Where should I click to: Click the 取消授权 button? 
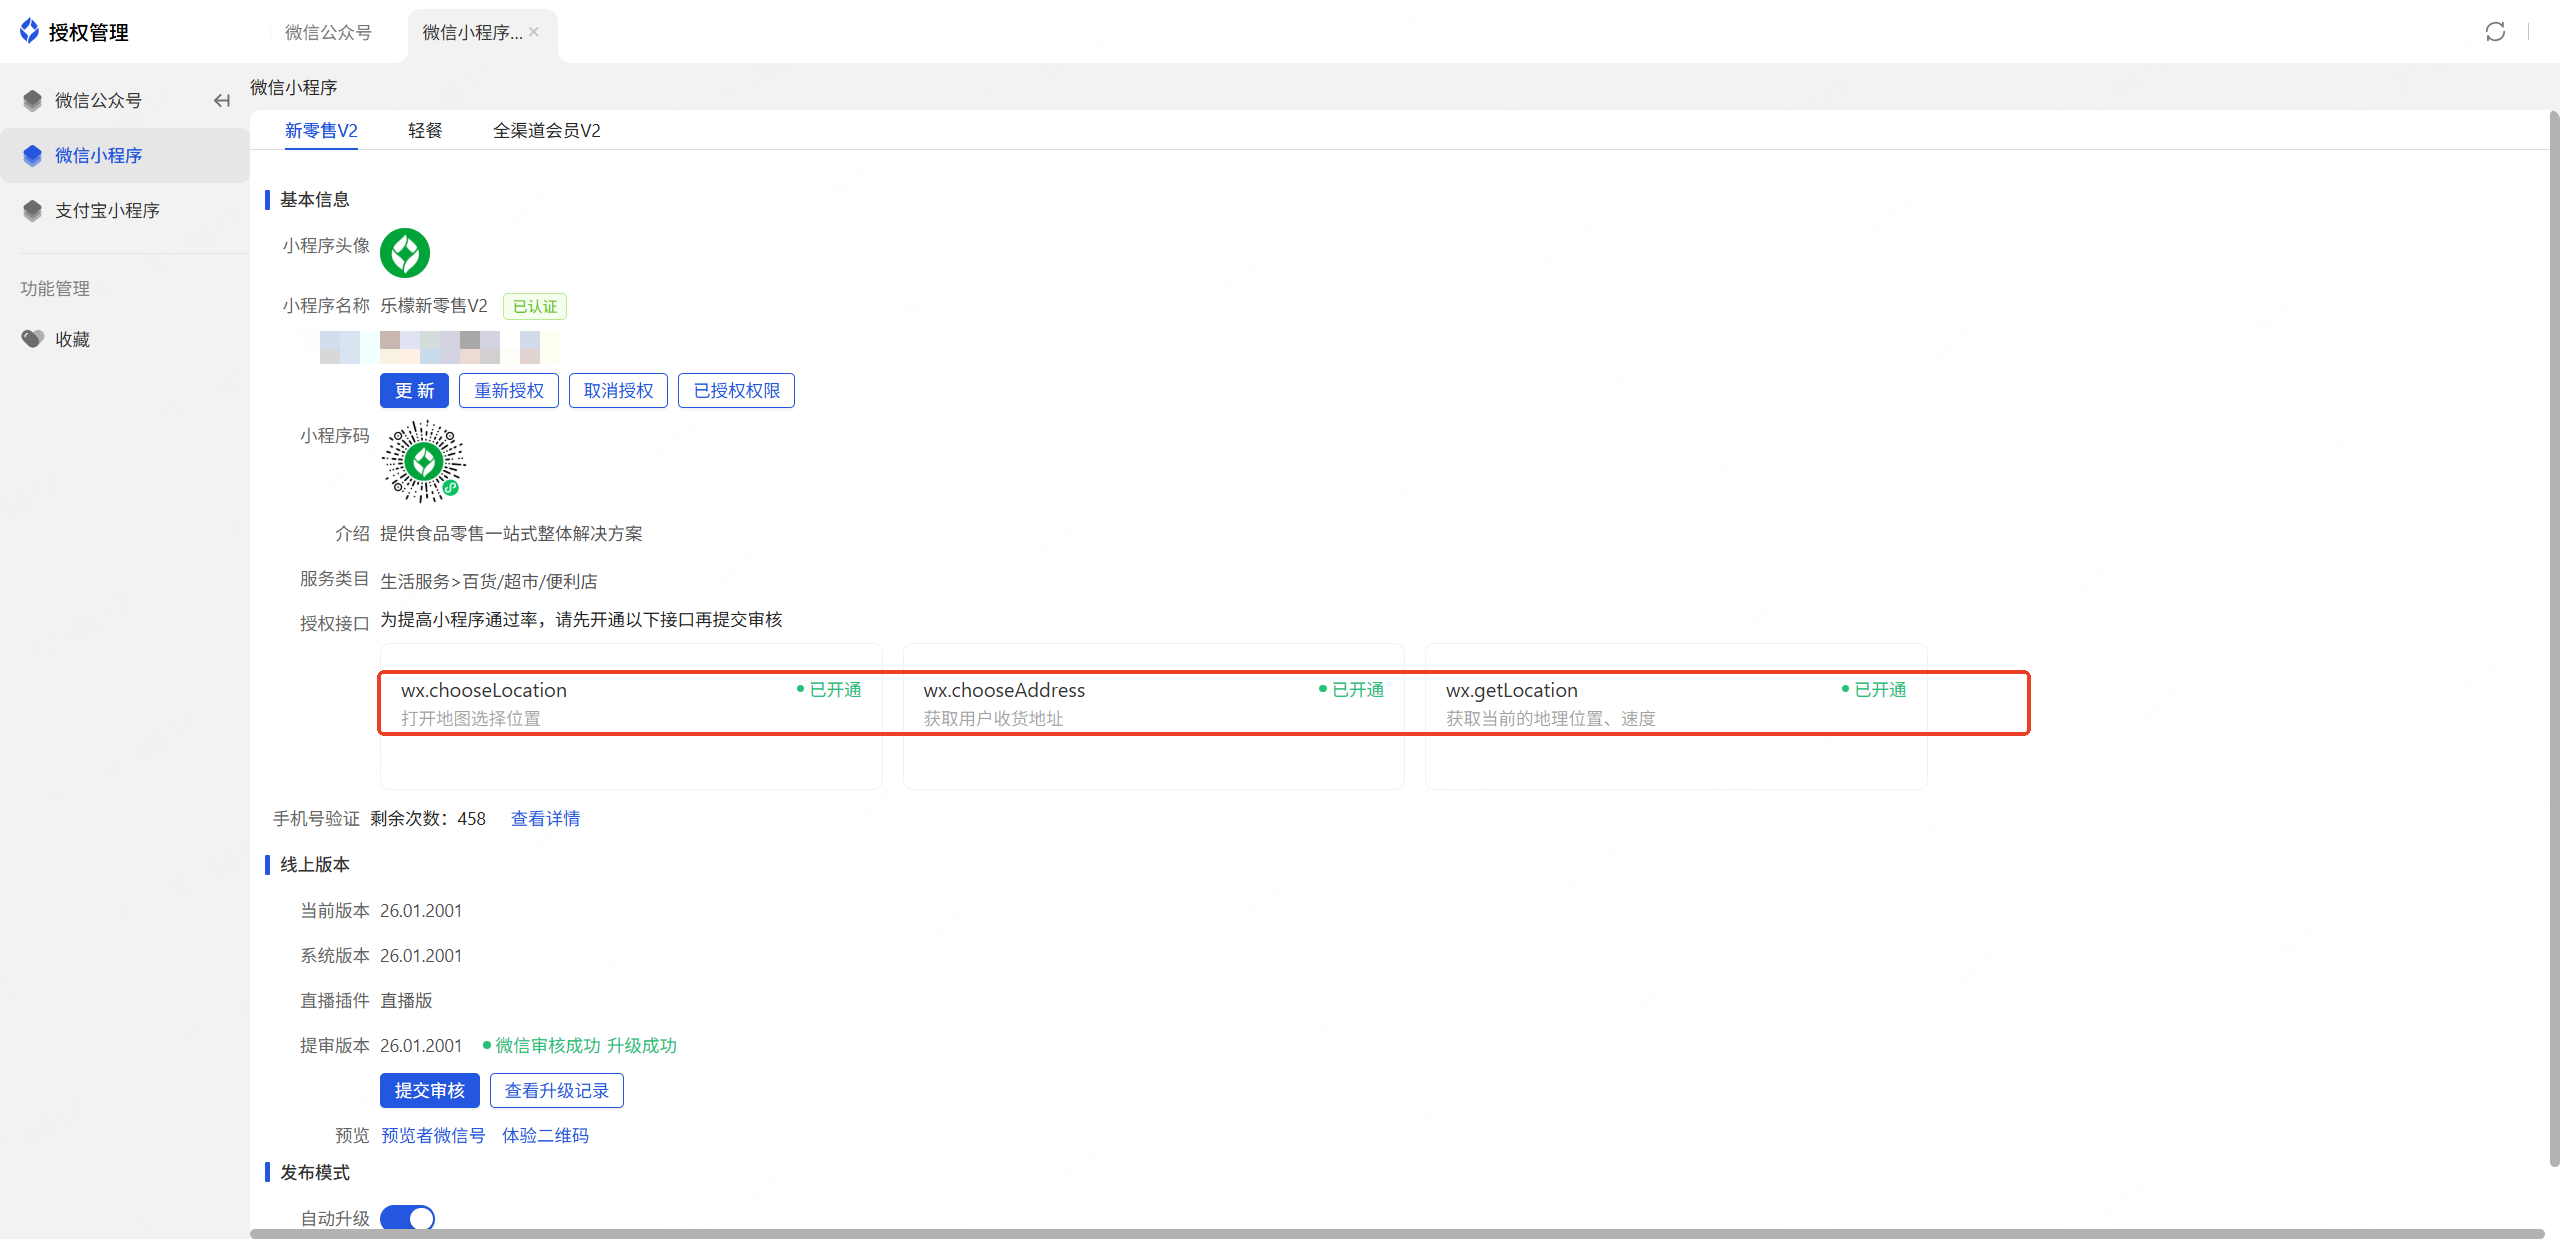618,391
